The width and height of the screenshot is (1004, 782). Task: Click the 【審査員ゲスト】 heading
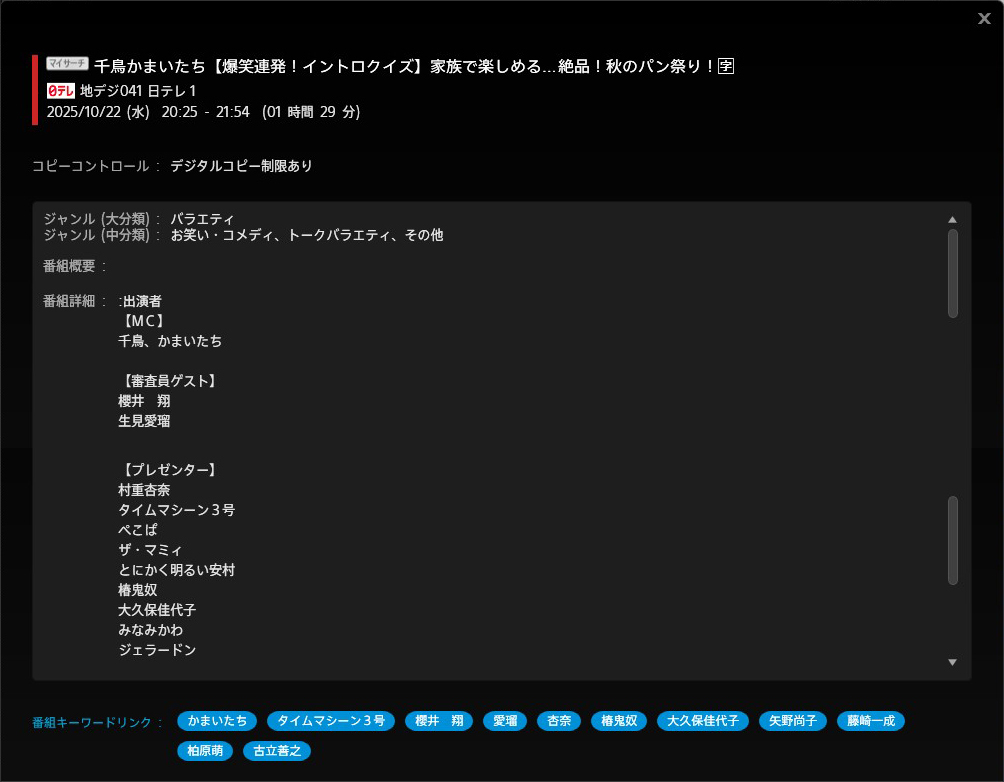click(x=170, y=381)
